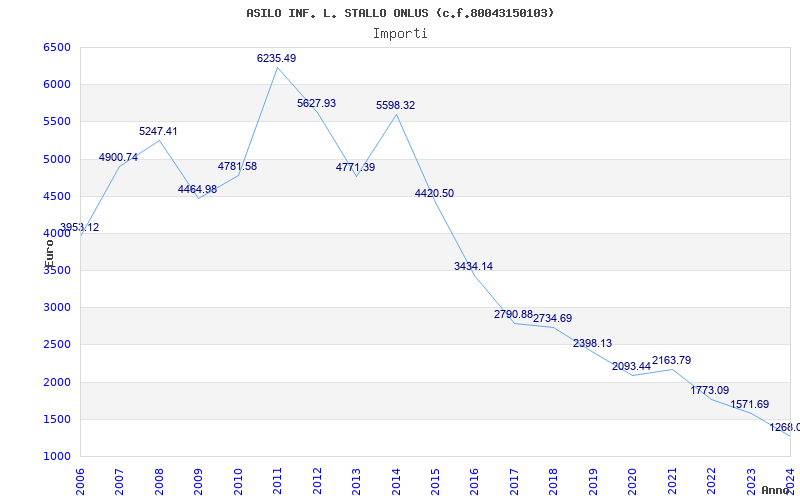Click the 2398.13 data label
The width and height of the screenshot is (800, 500).
(592, 343)
